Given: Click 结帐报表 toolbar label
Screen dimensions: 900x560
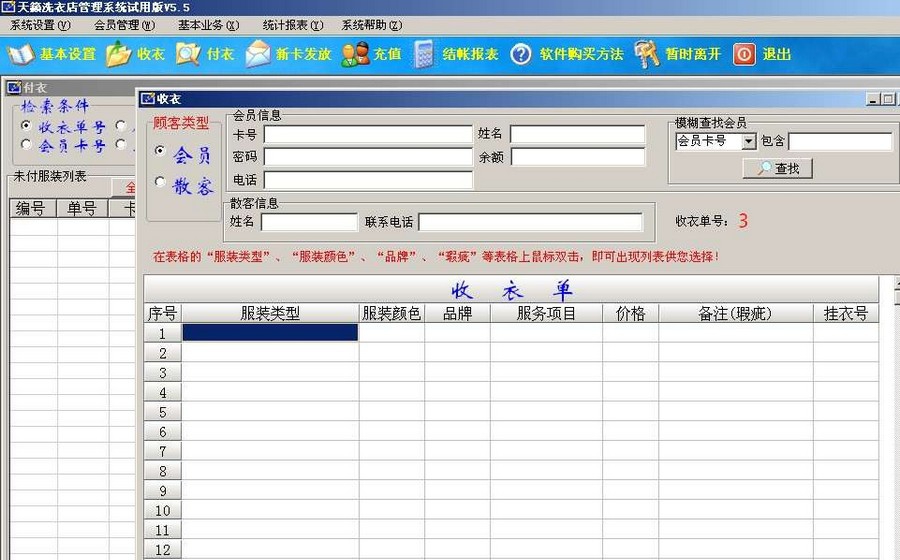Looking at the screenshot, I should (470, 55).
